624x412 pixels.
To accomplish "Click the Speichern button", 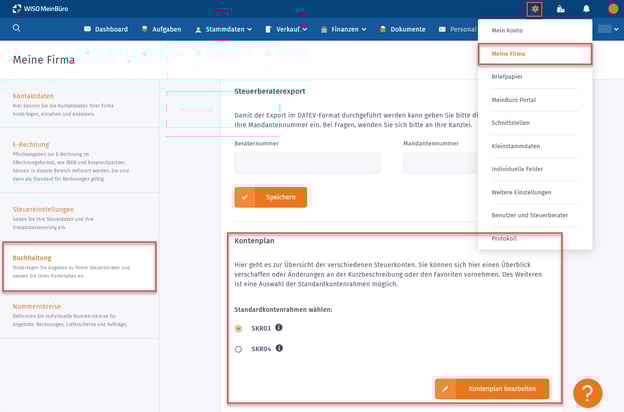I will click(271, 197).
